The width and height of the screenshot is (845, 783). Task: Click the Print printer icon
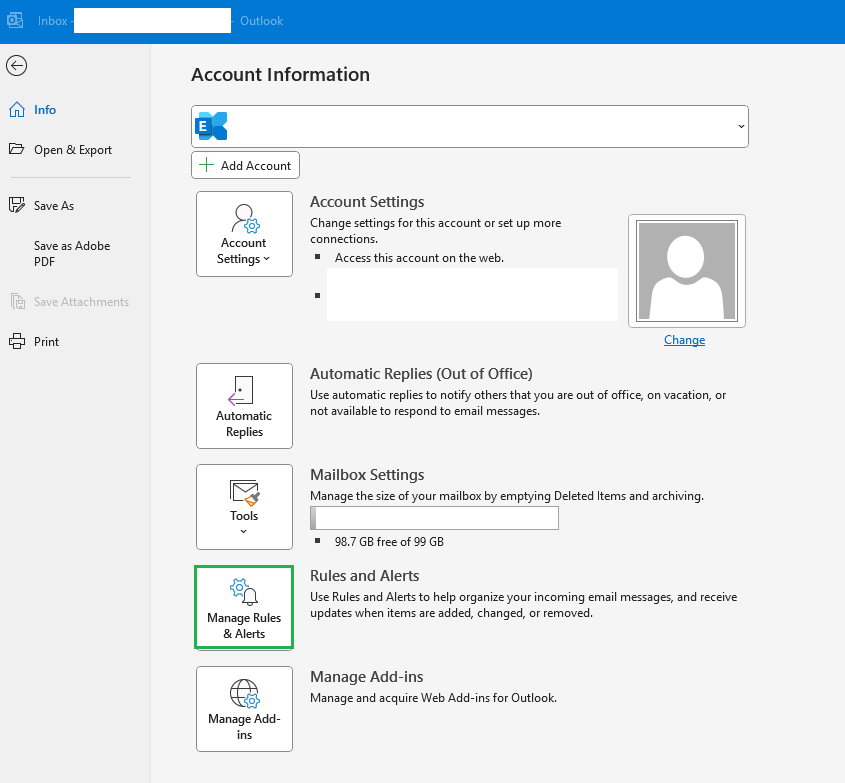pos(17,341)
